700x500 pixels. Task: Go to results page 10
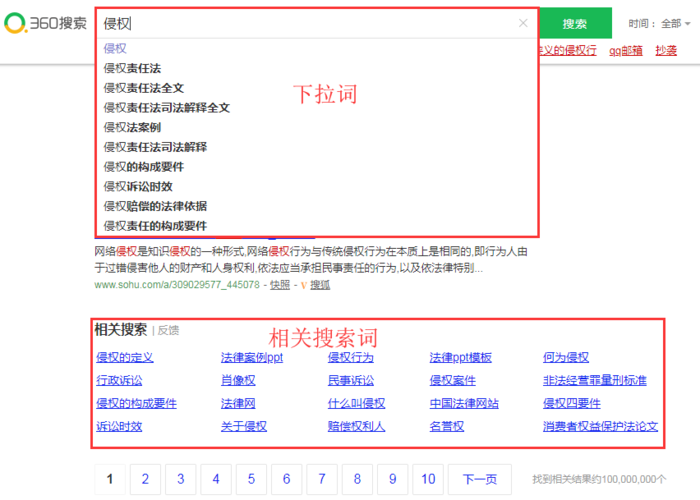click(x=428, y=479)
